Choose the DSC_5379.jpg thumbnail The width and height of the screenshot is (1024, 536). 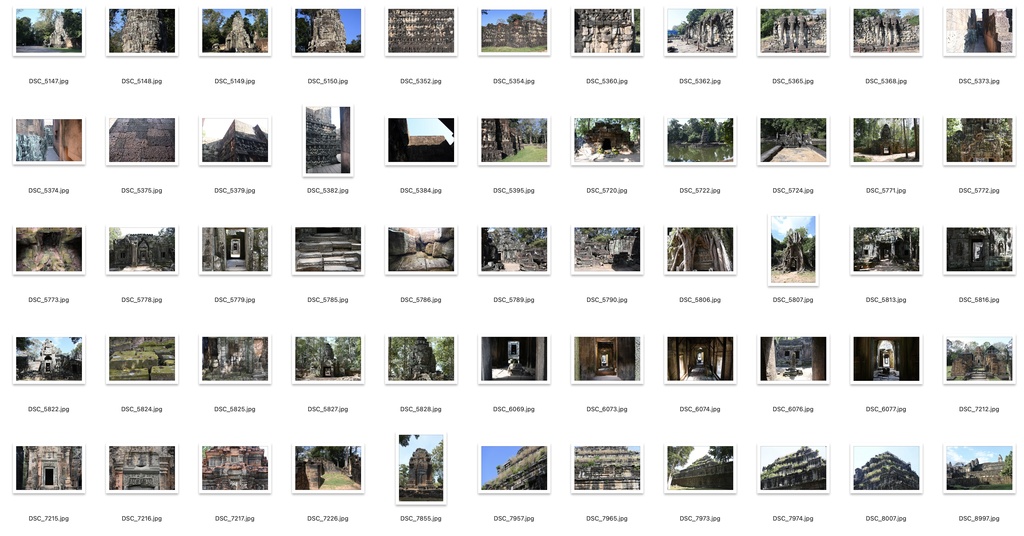pos(235,140)
